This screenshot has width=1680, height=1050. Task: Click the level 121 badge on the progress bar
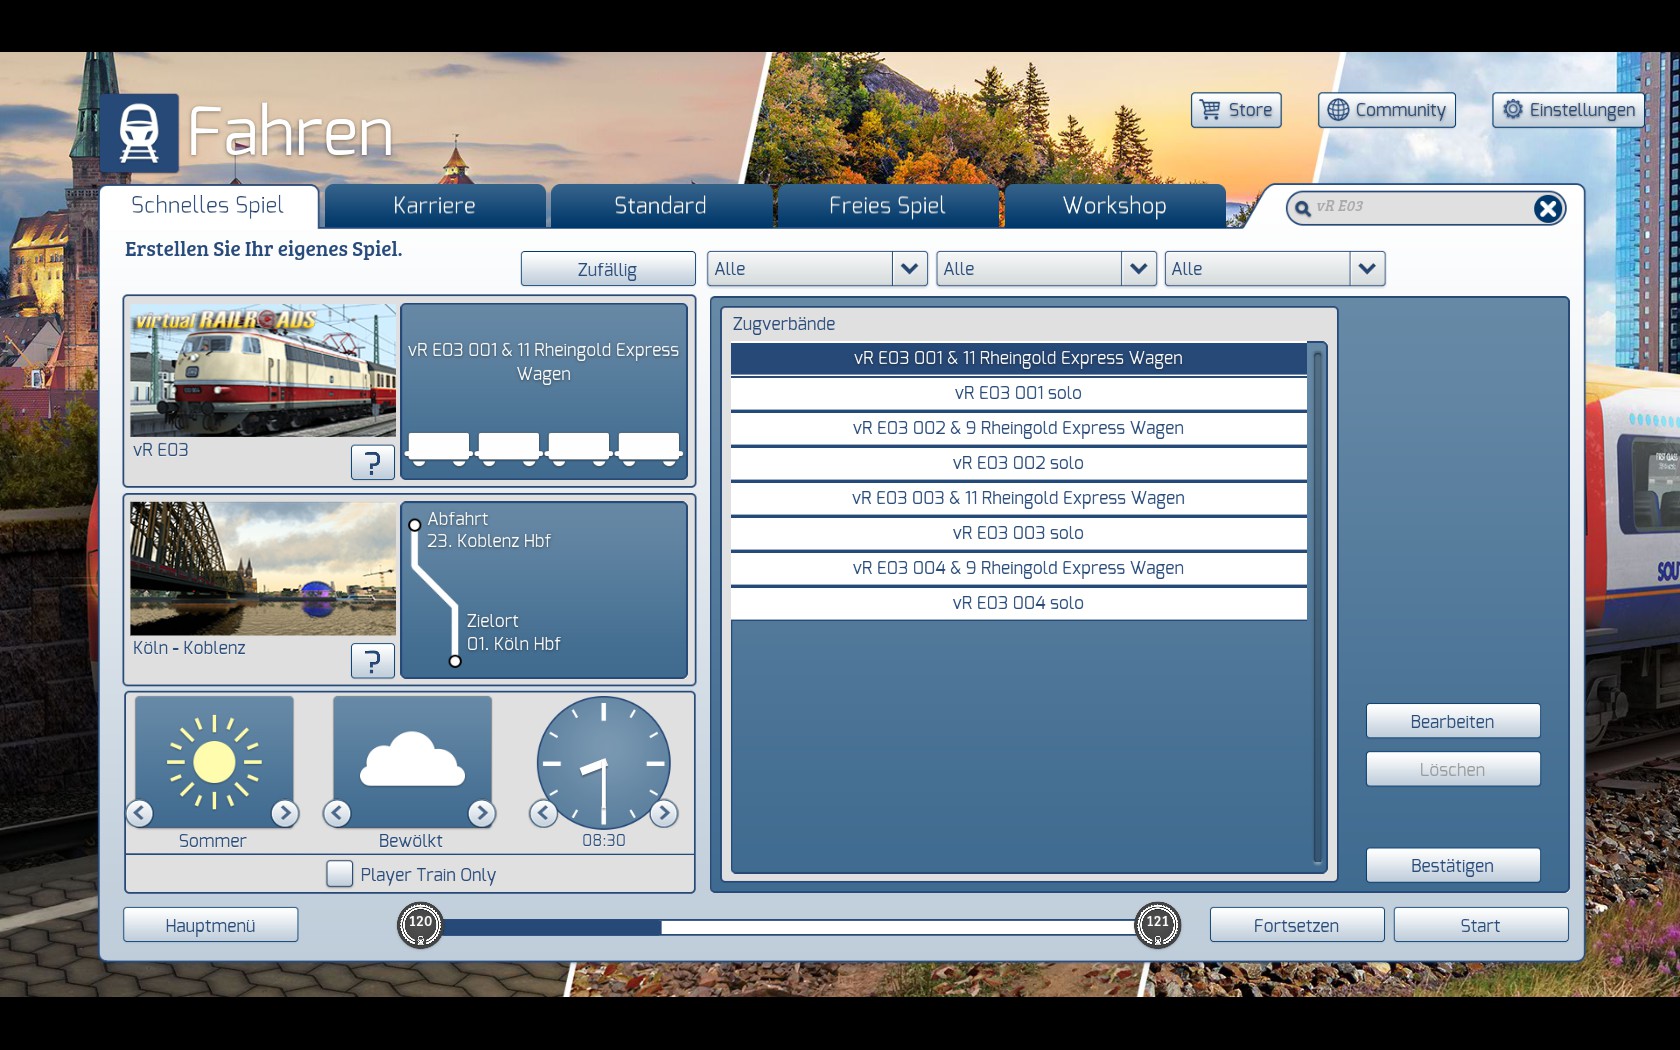[x=1157, y=925]
